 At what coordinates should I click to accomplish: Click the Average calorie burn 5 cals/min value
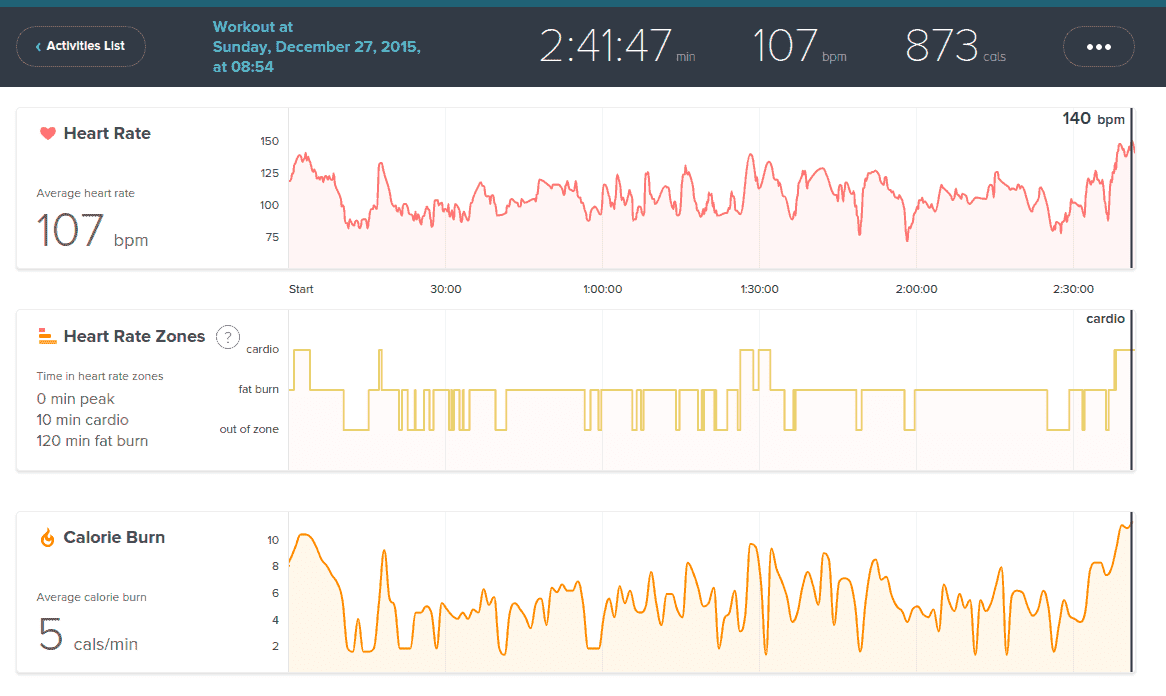87,635
